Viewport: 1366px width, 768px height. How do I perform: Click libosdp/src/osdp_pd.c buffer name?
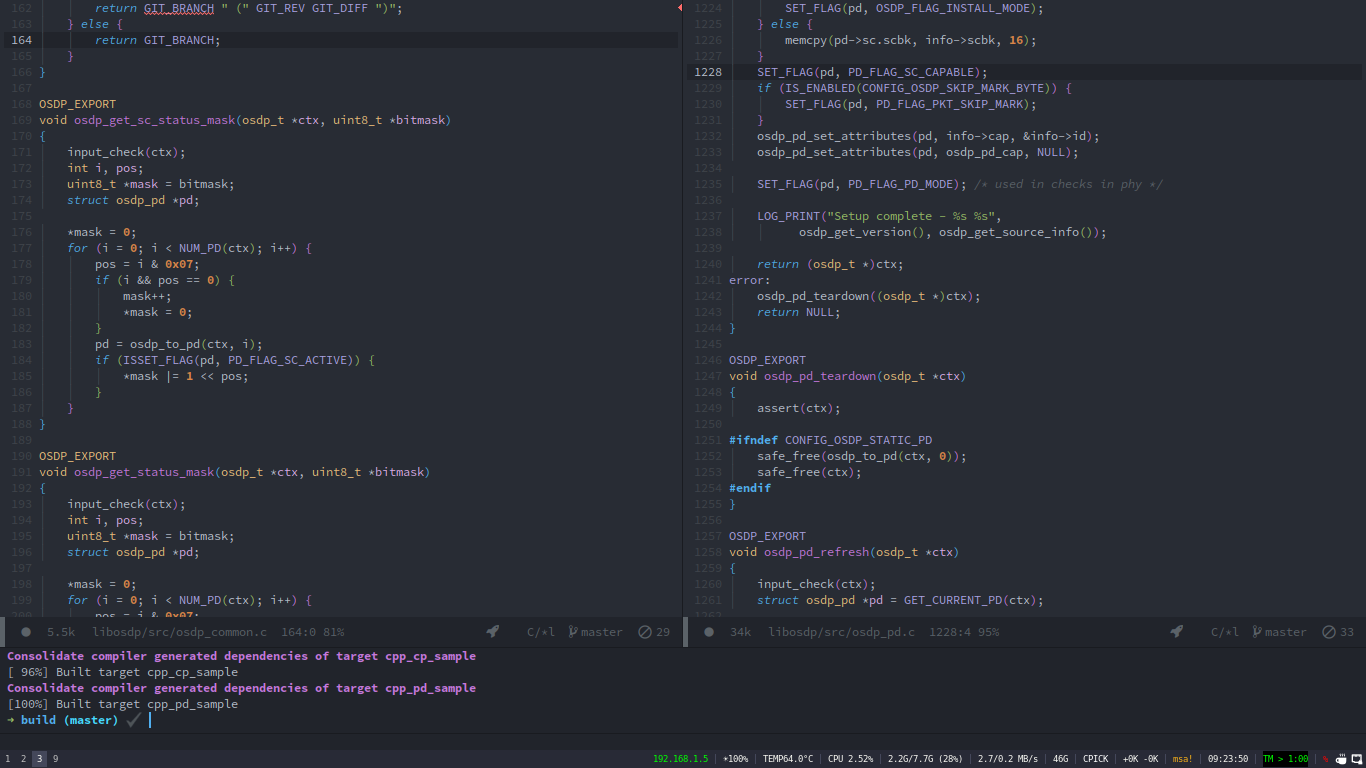click(842, 632)
